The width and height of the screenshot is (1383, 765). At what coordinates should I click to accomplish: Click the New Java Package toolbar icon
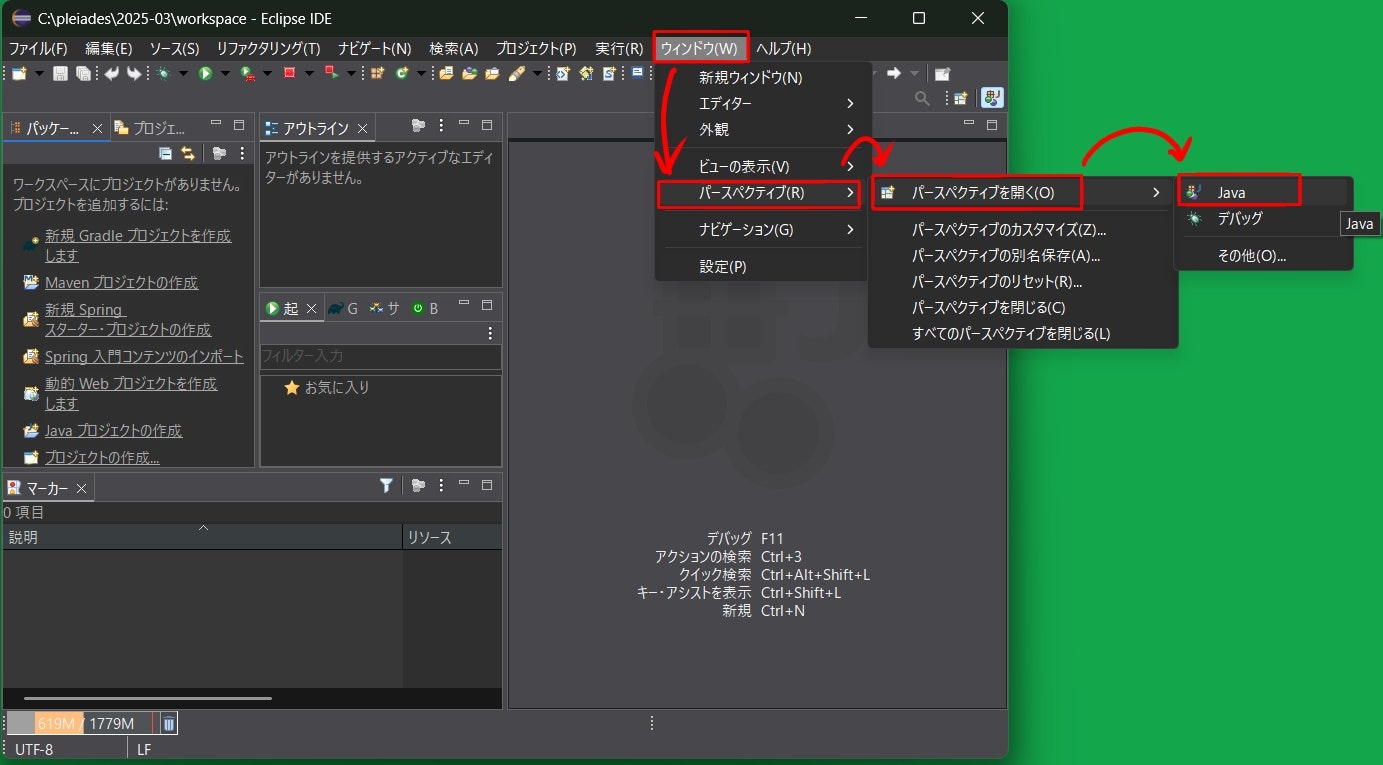point(377,73)
